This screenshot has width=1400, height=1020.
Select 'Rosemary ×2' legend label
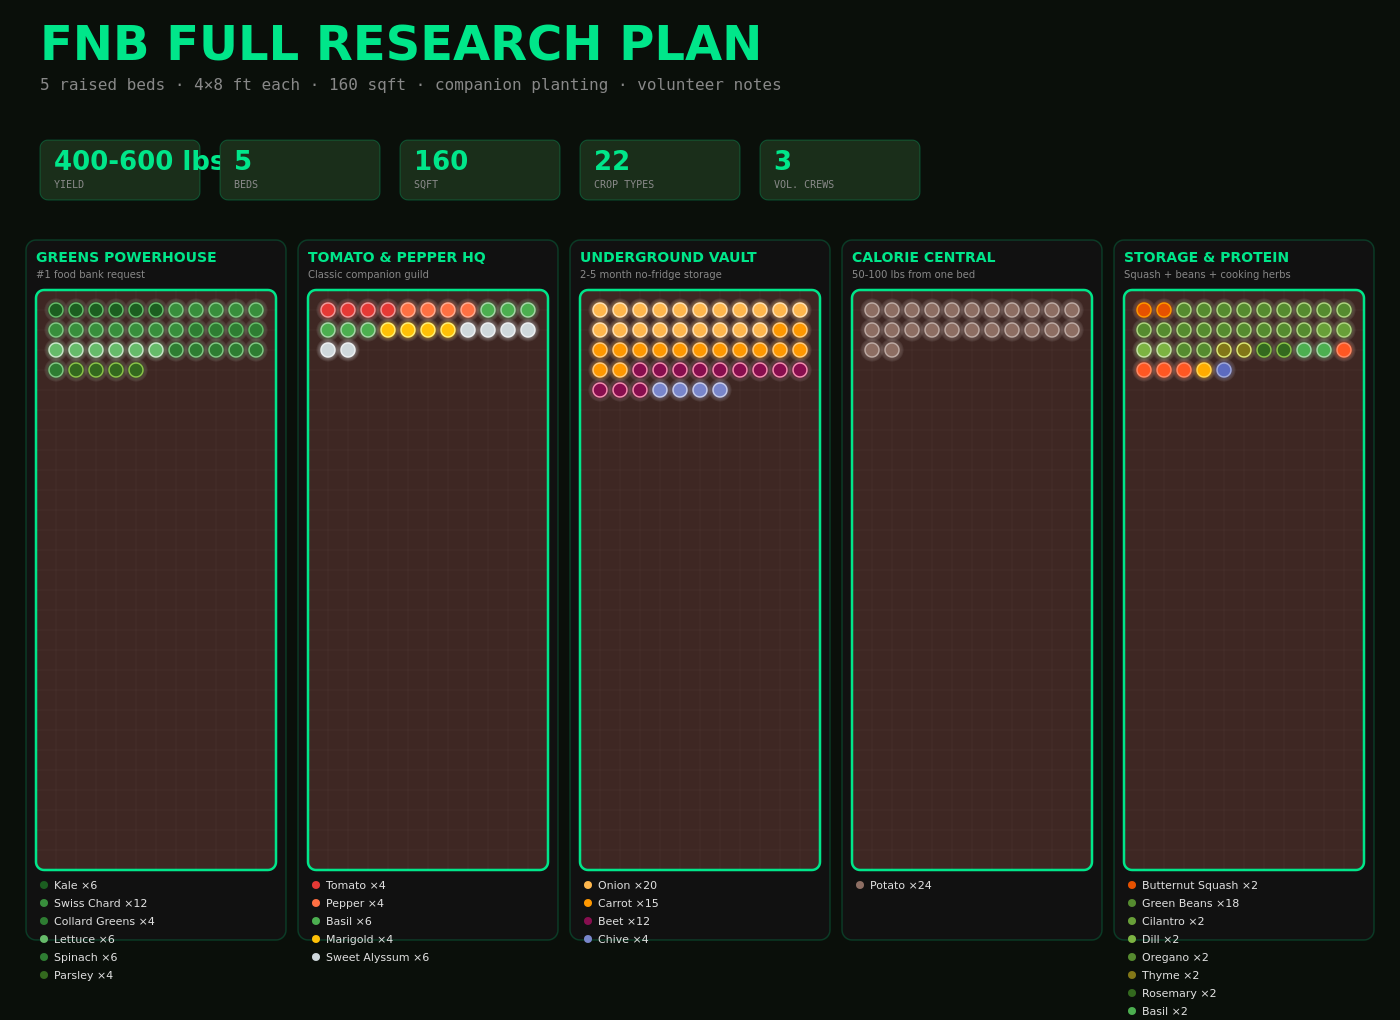pos(1179,993)
